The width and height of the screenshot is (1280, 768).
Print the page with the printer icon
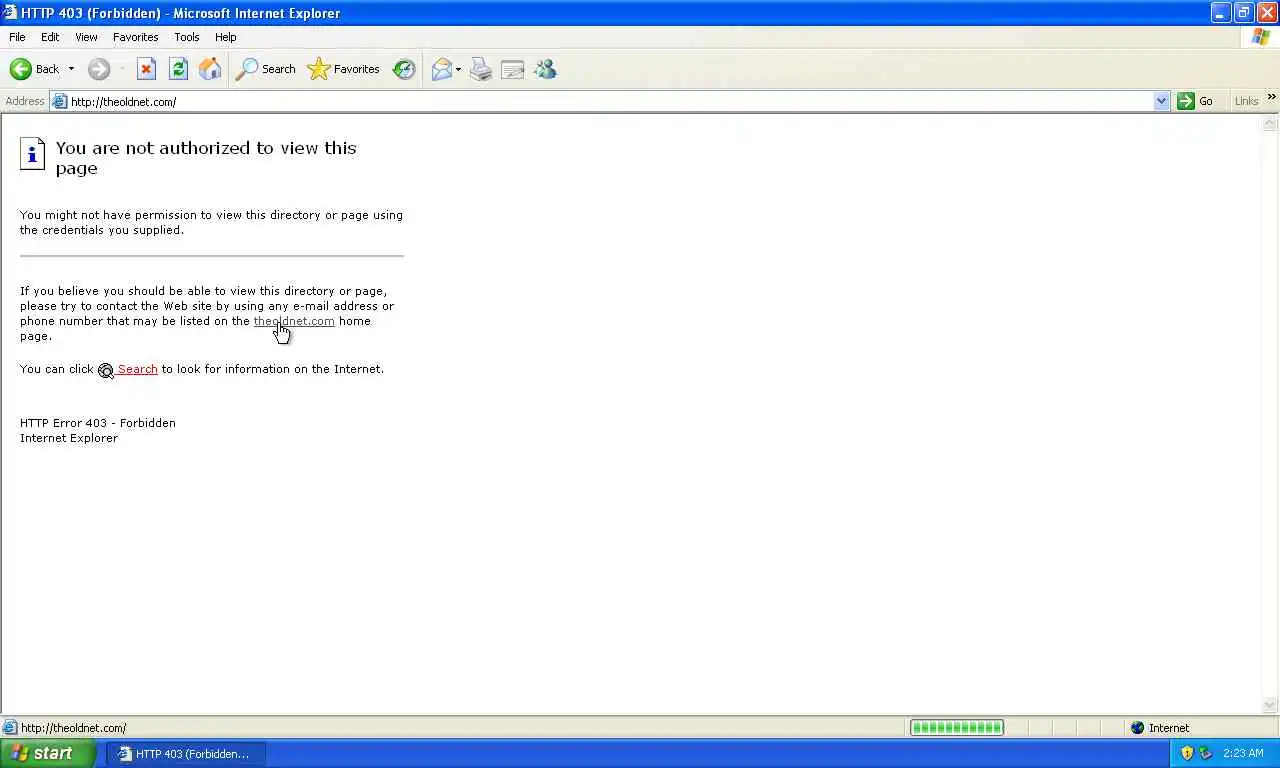[x=481, y=69]
